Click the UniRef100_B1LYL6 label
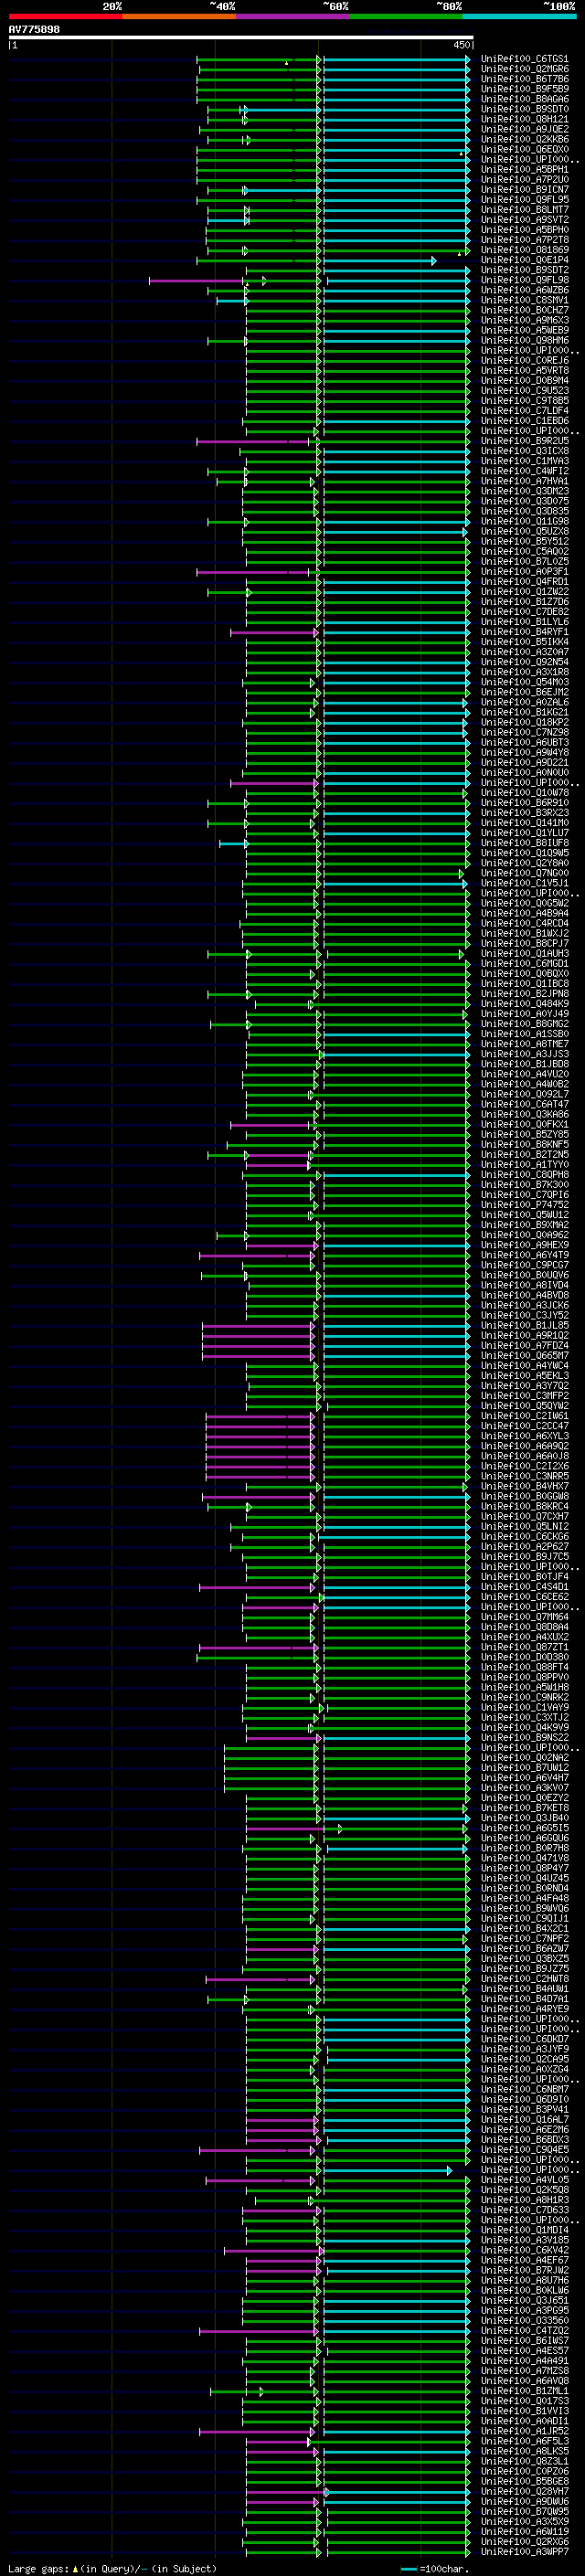Viewport: 585px width, 2576px height. click(x=524, y=622)
